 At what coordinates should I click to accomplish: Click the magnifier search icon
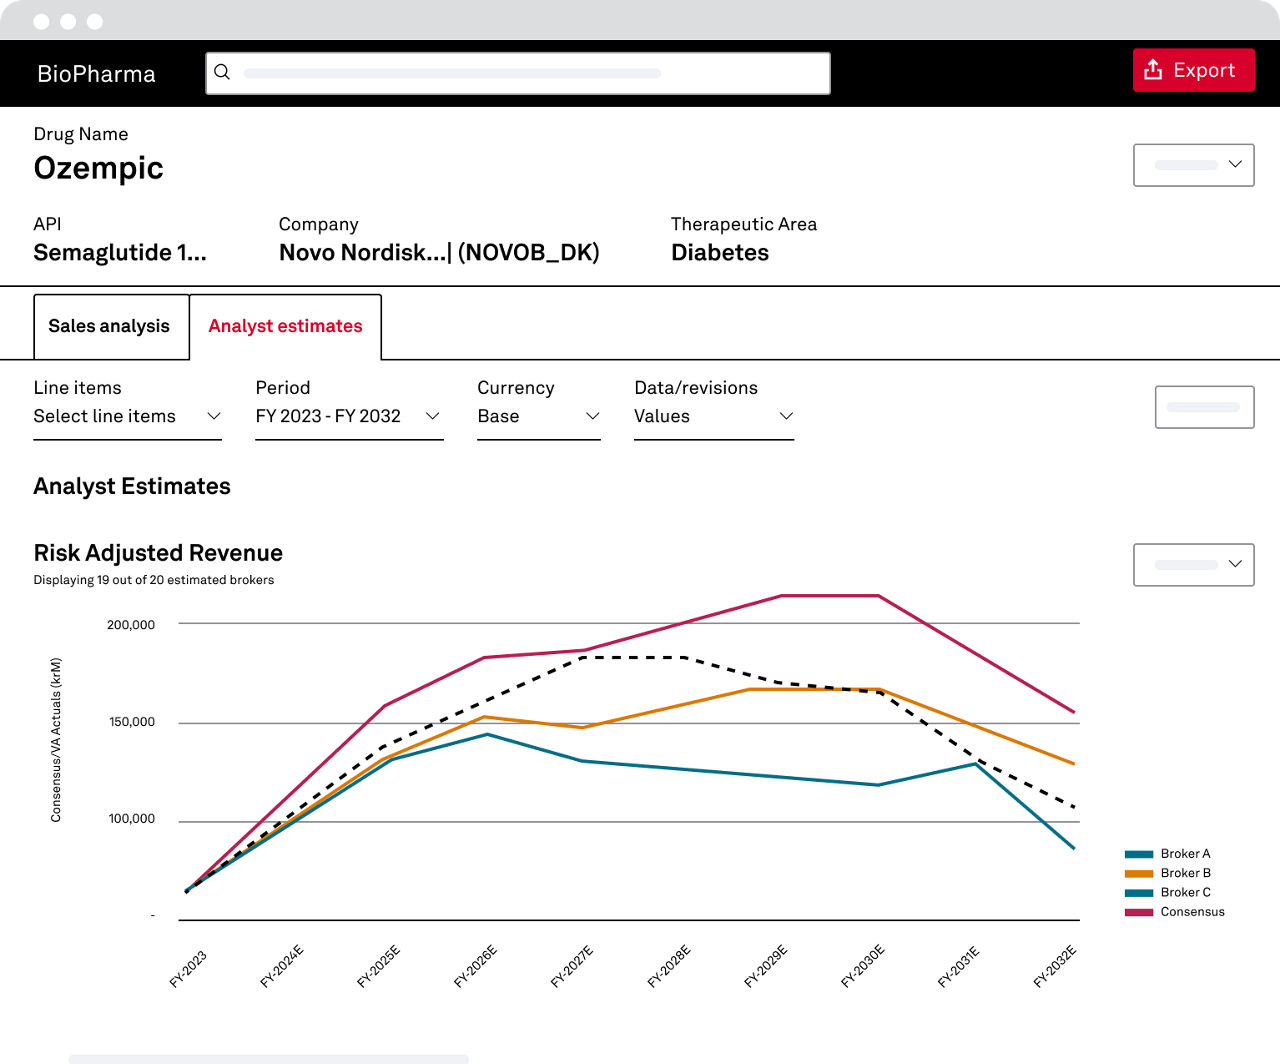pos(222,72)
